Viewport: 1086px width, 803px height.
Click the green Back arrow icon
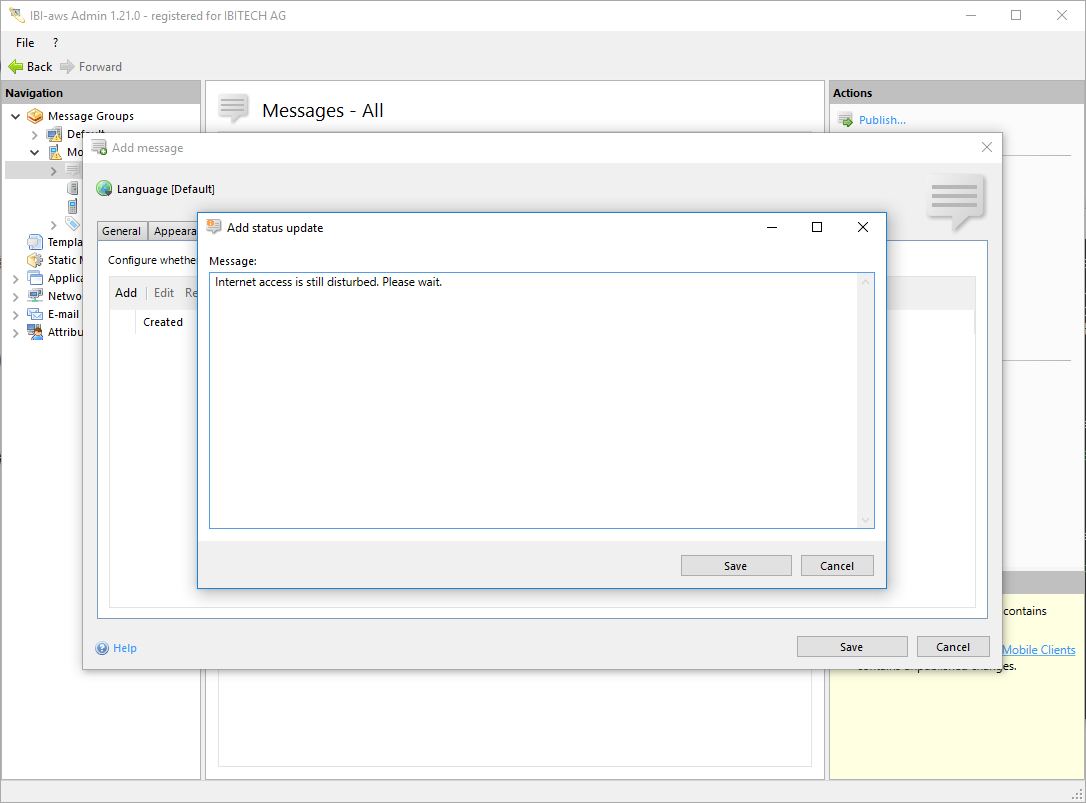coord(15,67)
